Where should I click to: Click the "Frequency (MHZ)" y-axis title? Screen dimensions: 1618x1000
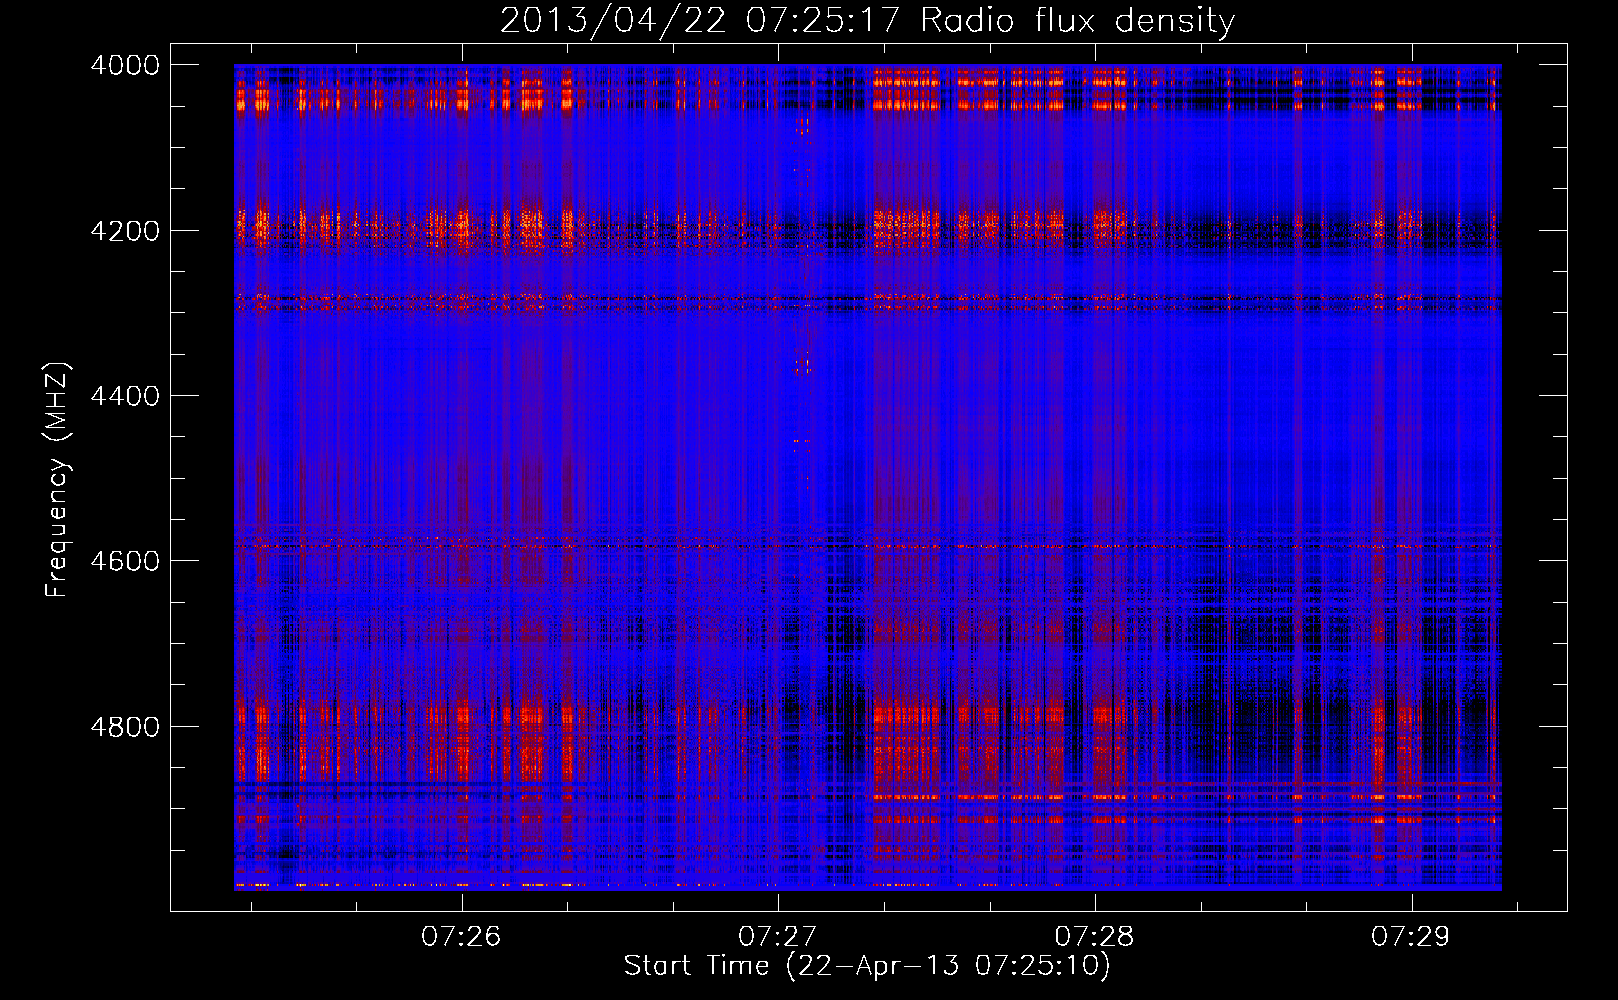pos(58,480)
